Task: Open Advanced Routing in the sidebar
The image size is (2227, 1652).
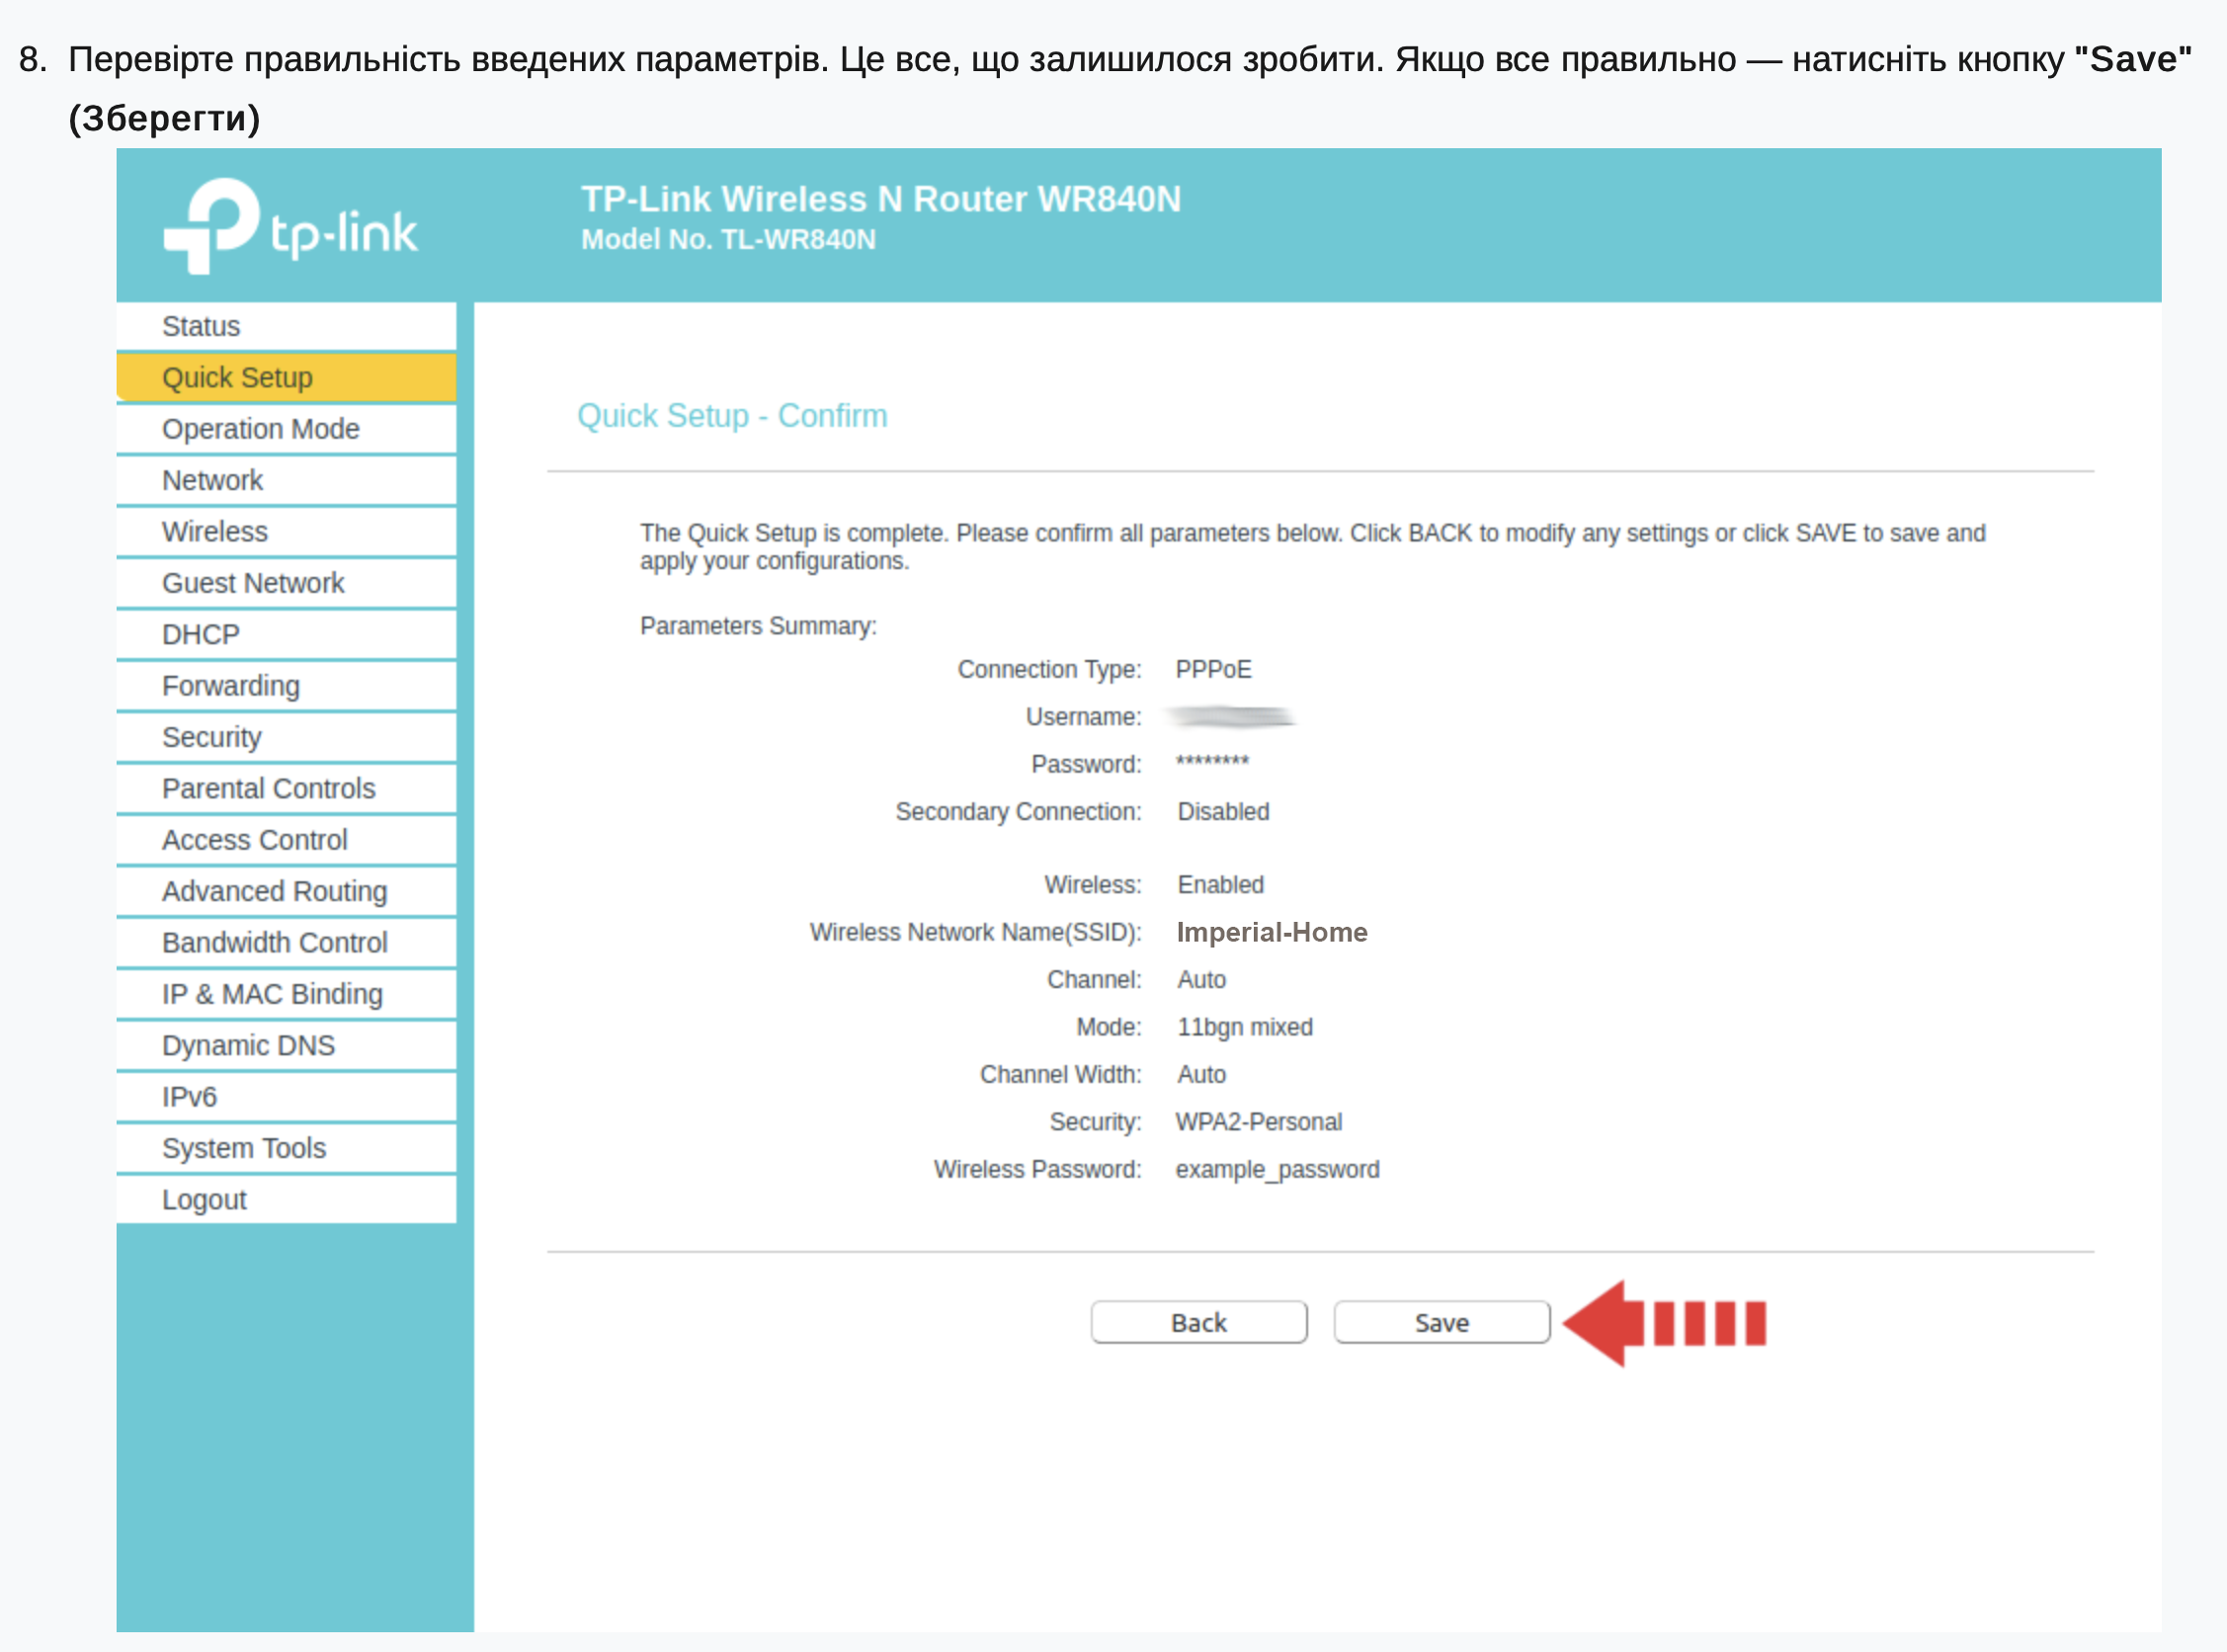Action: tap(274, 891)
